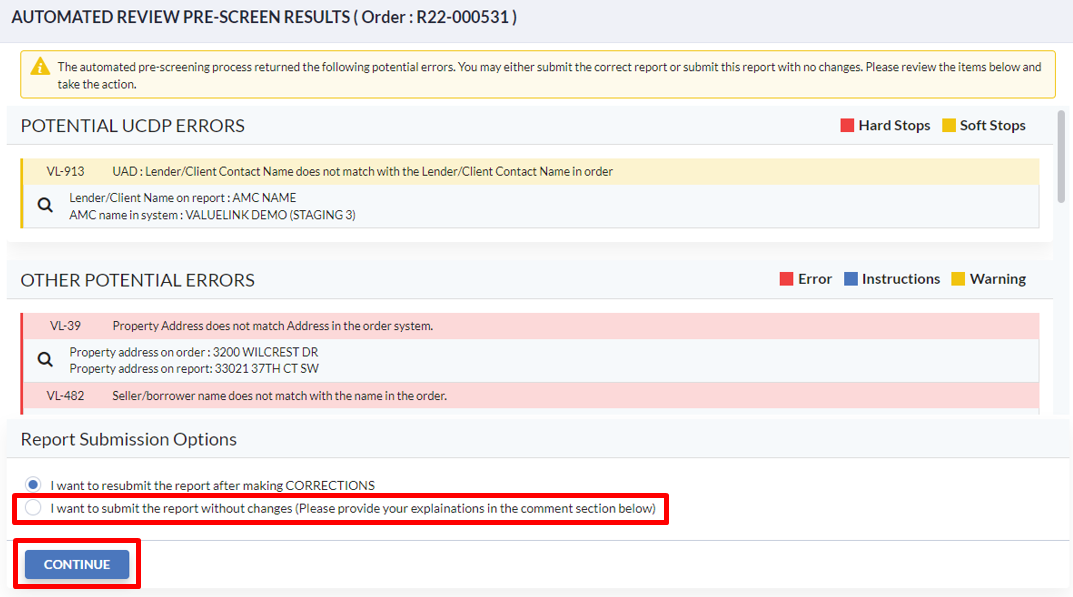
Task: Click the yellow Soft Stops legend swatch
Action: pyautogui.click(x=948, y=125)
